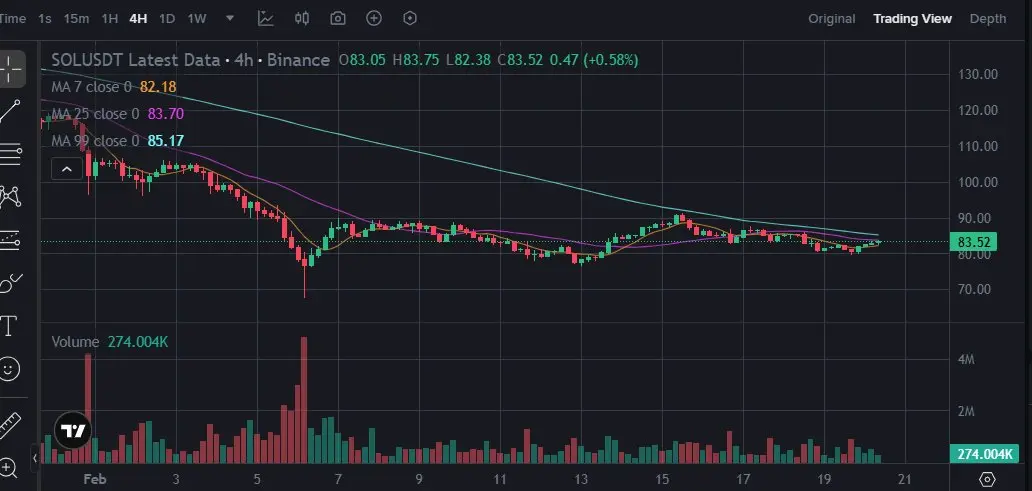Expand more time interval options dropdown
This screenshot has height=491, width=1032.
coord(230,18)
